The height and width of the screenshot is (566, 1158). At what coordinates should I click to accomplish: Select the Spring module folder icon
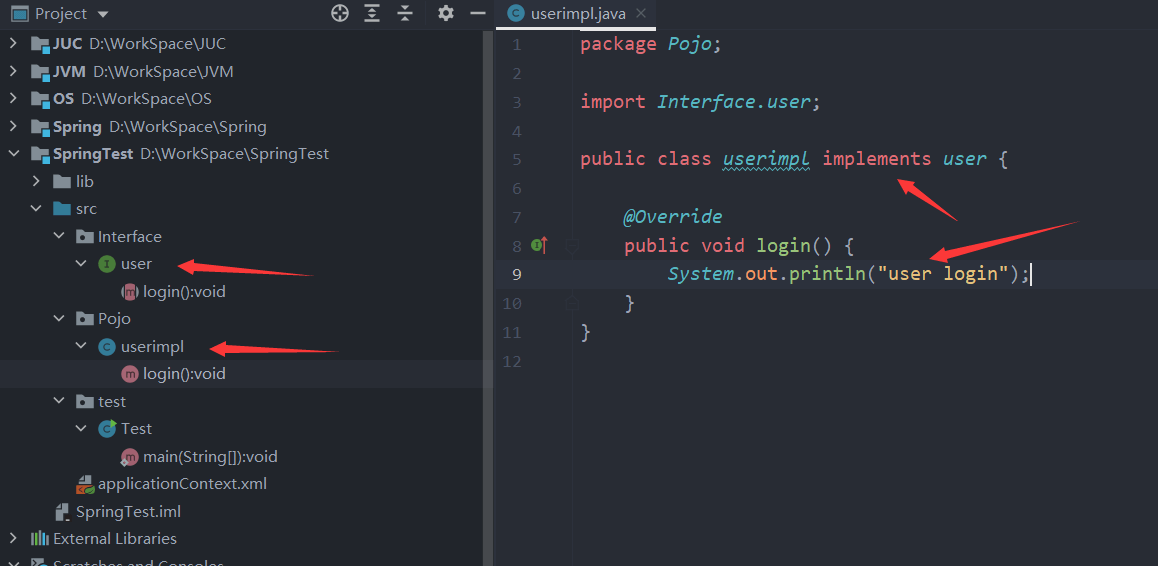click(39, 126)
